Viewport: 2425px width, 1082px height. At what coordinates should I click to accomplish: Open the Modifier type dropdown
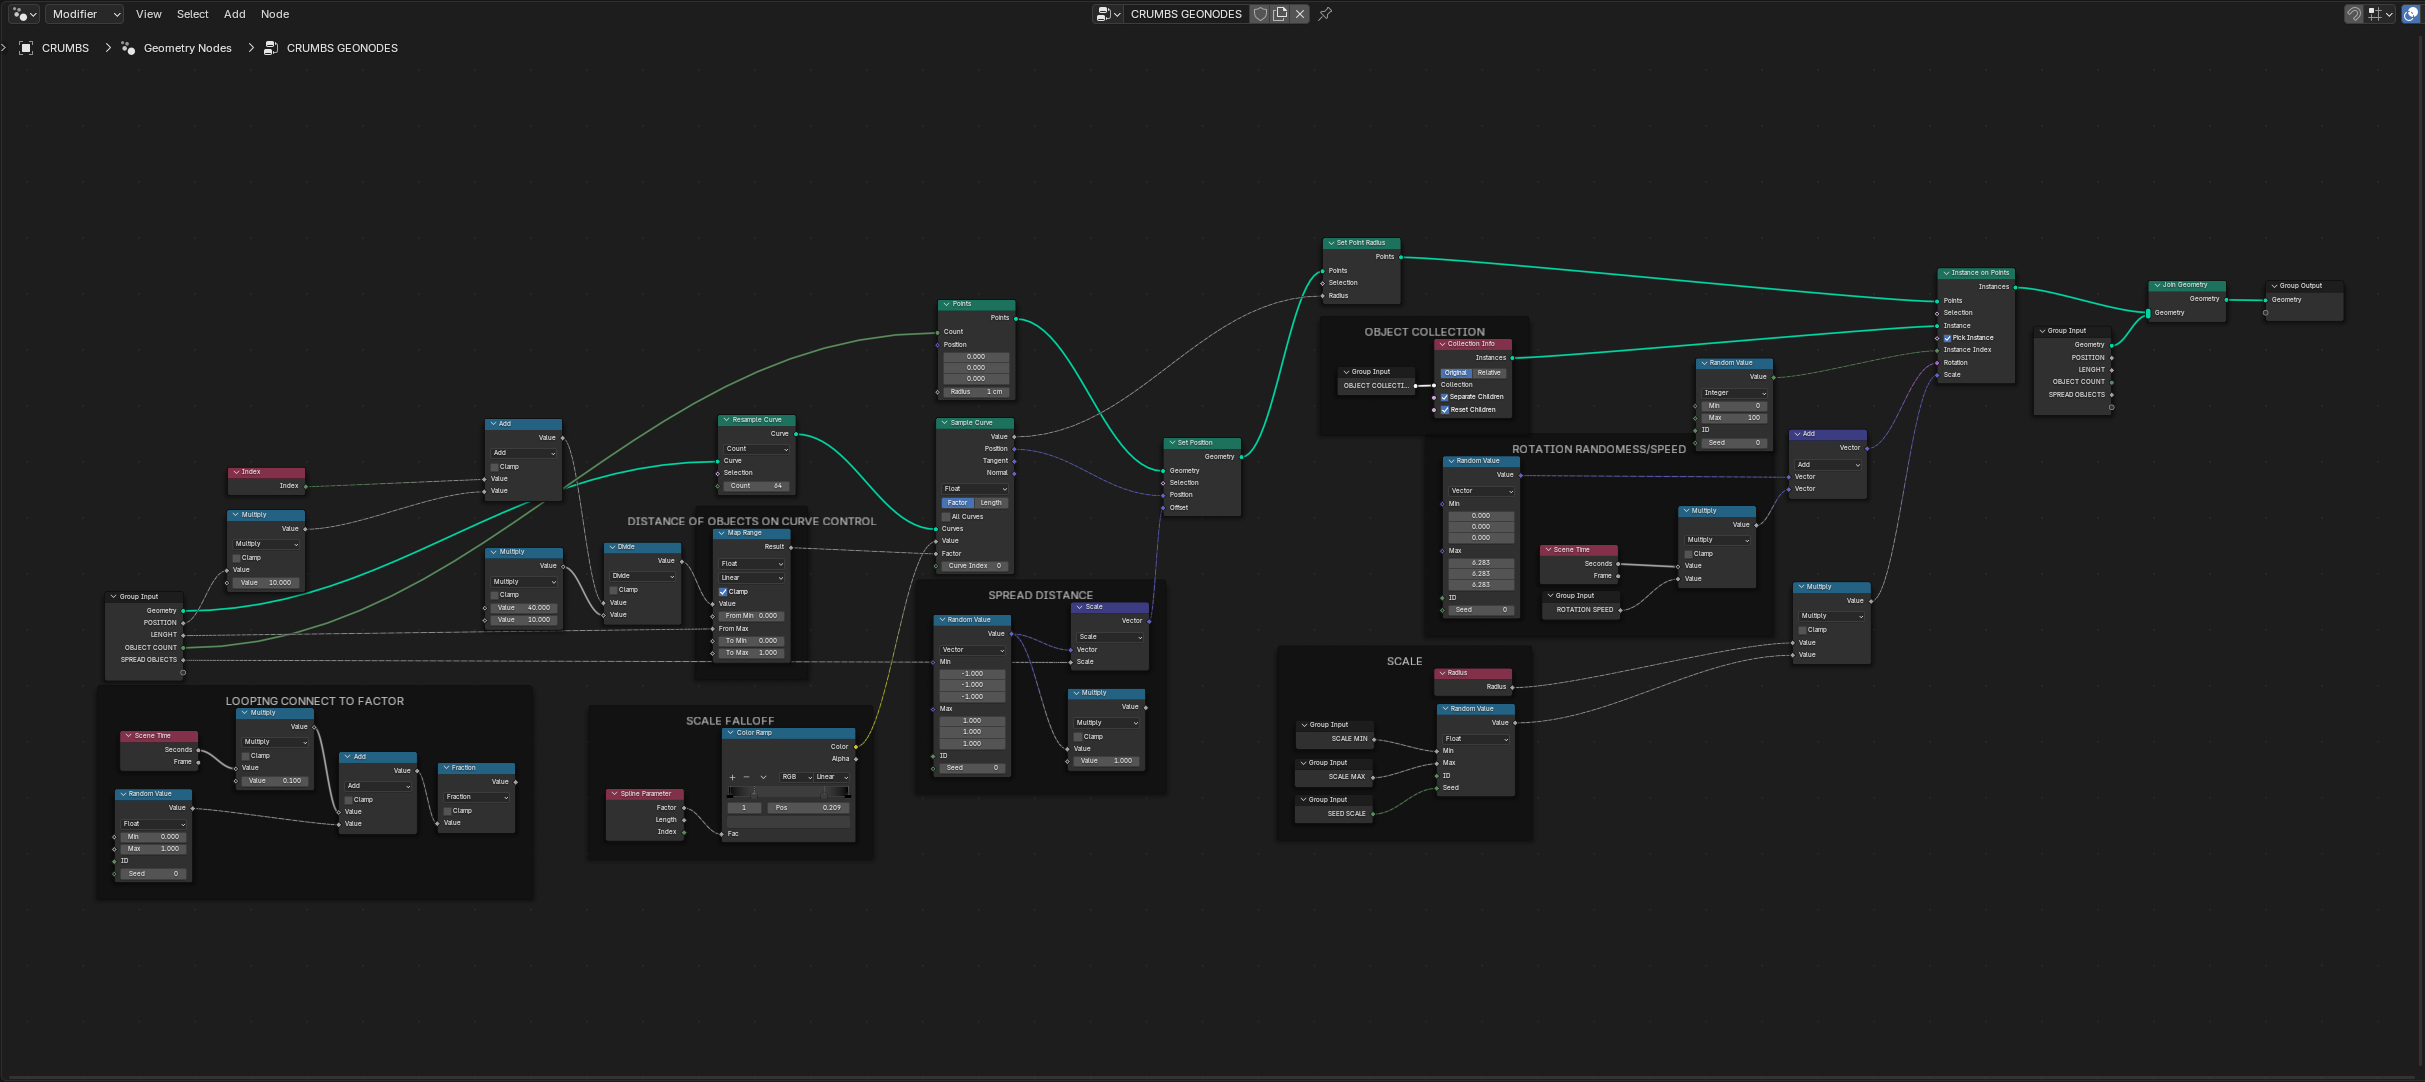click(85, 14)
